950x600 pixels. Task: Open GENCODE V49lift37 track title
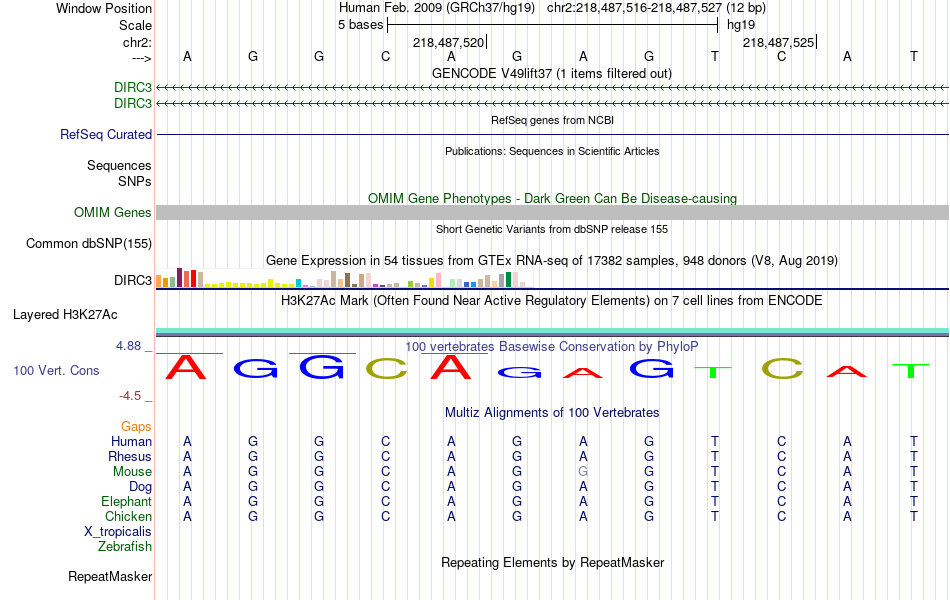[552, 73]
